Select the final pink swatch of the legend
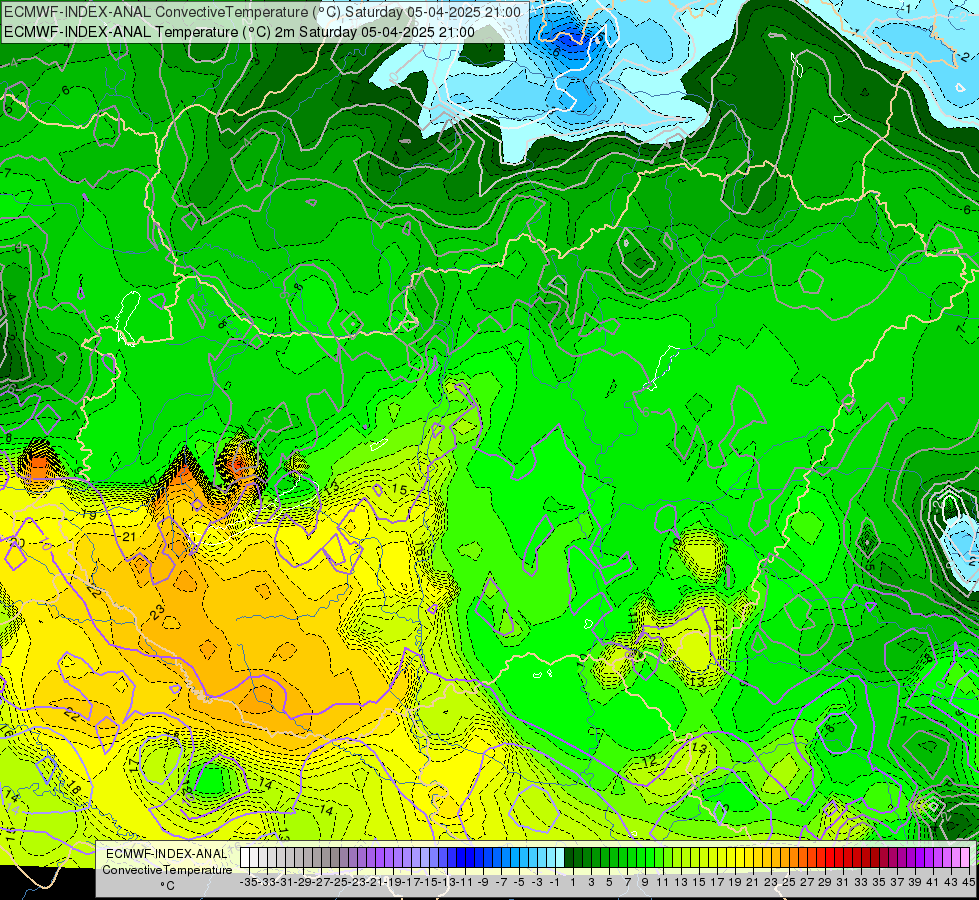The image size is (979, 900). click(x=964, y=857)
